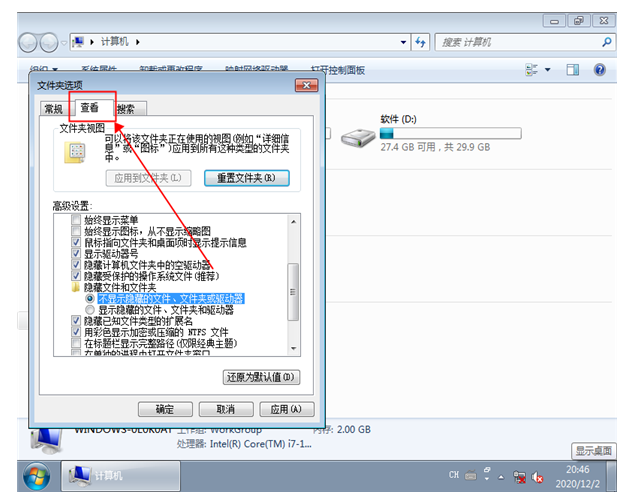Switch to the 查看 tab

click(91, 107)
